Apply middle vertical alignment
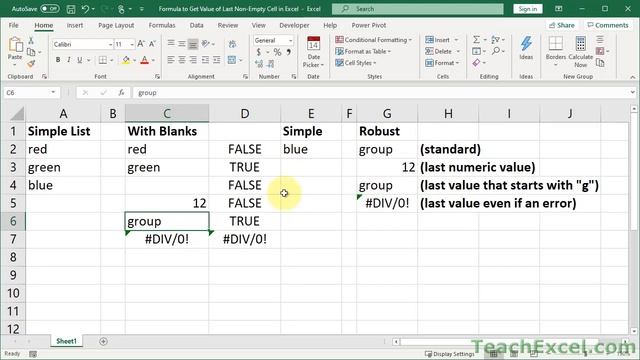This screenshot has height=360, width=640. click(182, 43)
